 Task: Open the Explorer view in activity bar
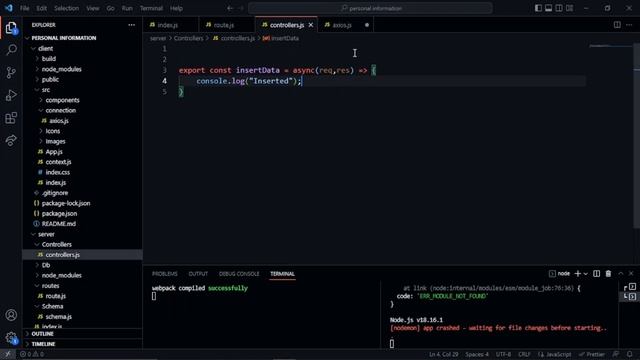pos(11,28)
